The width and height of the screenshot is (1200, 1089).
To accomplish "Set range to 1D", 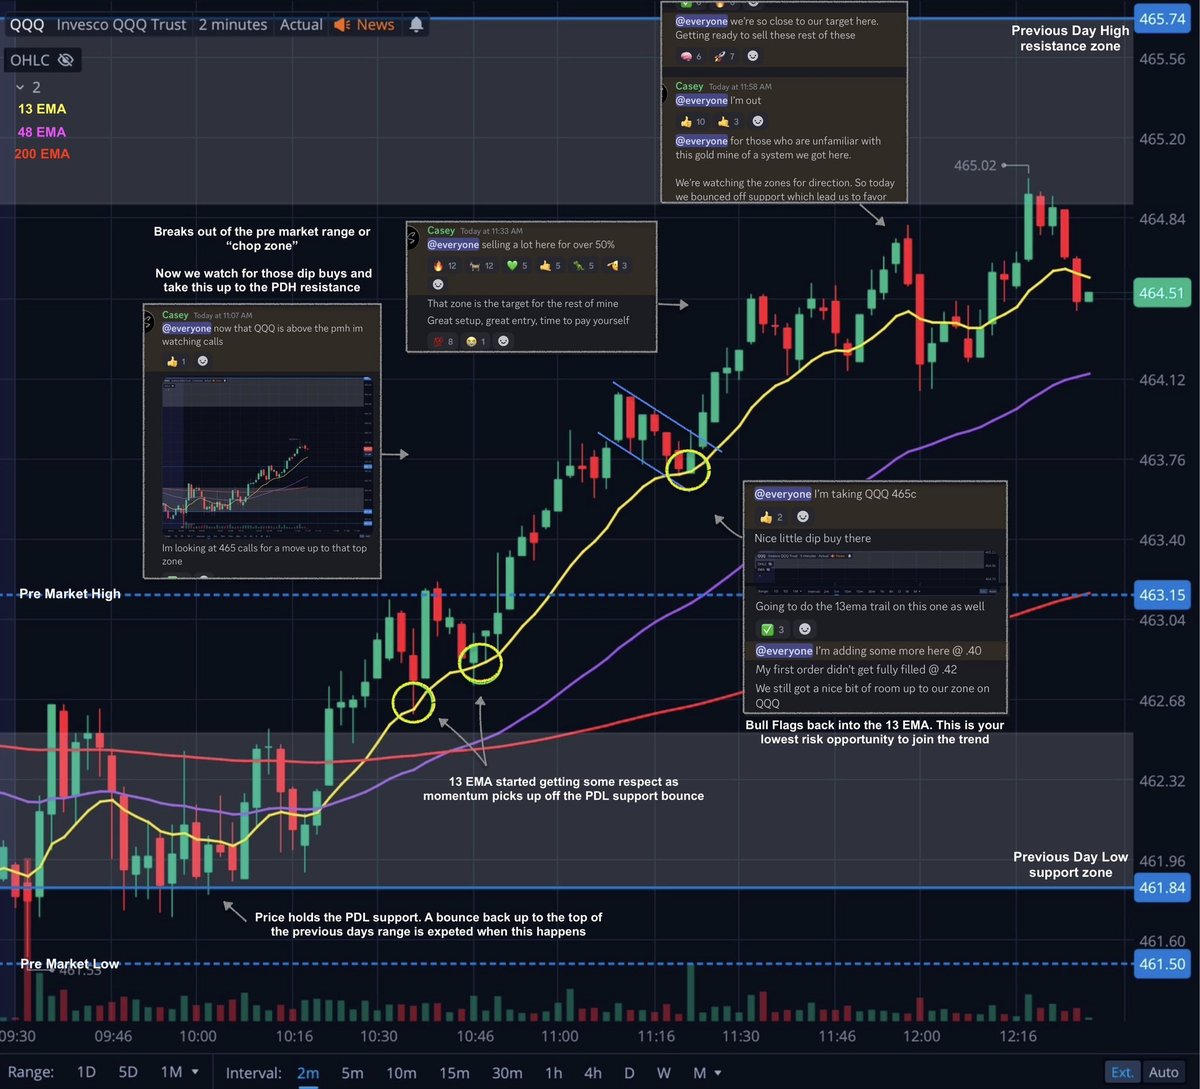I will point(86,1072).
